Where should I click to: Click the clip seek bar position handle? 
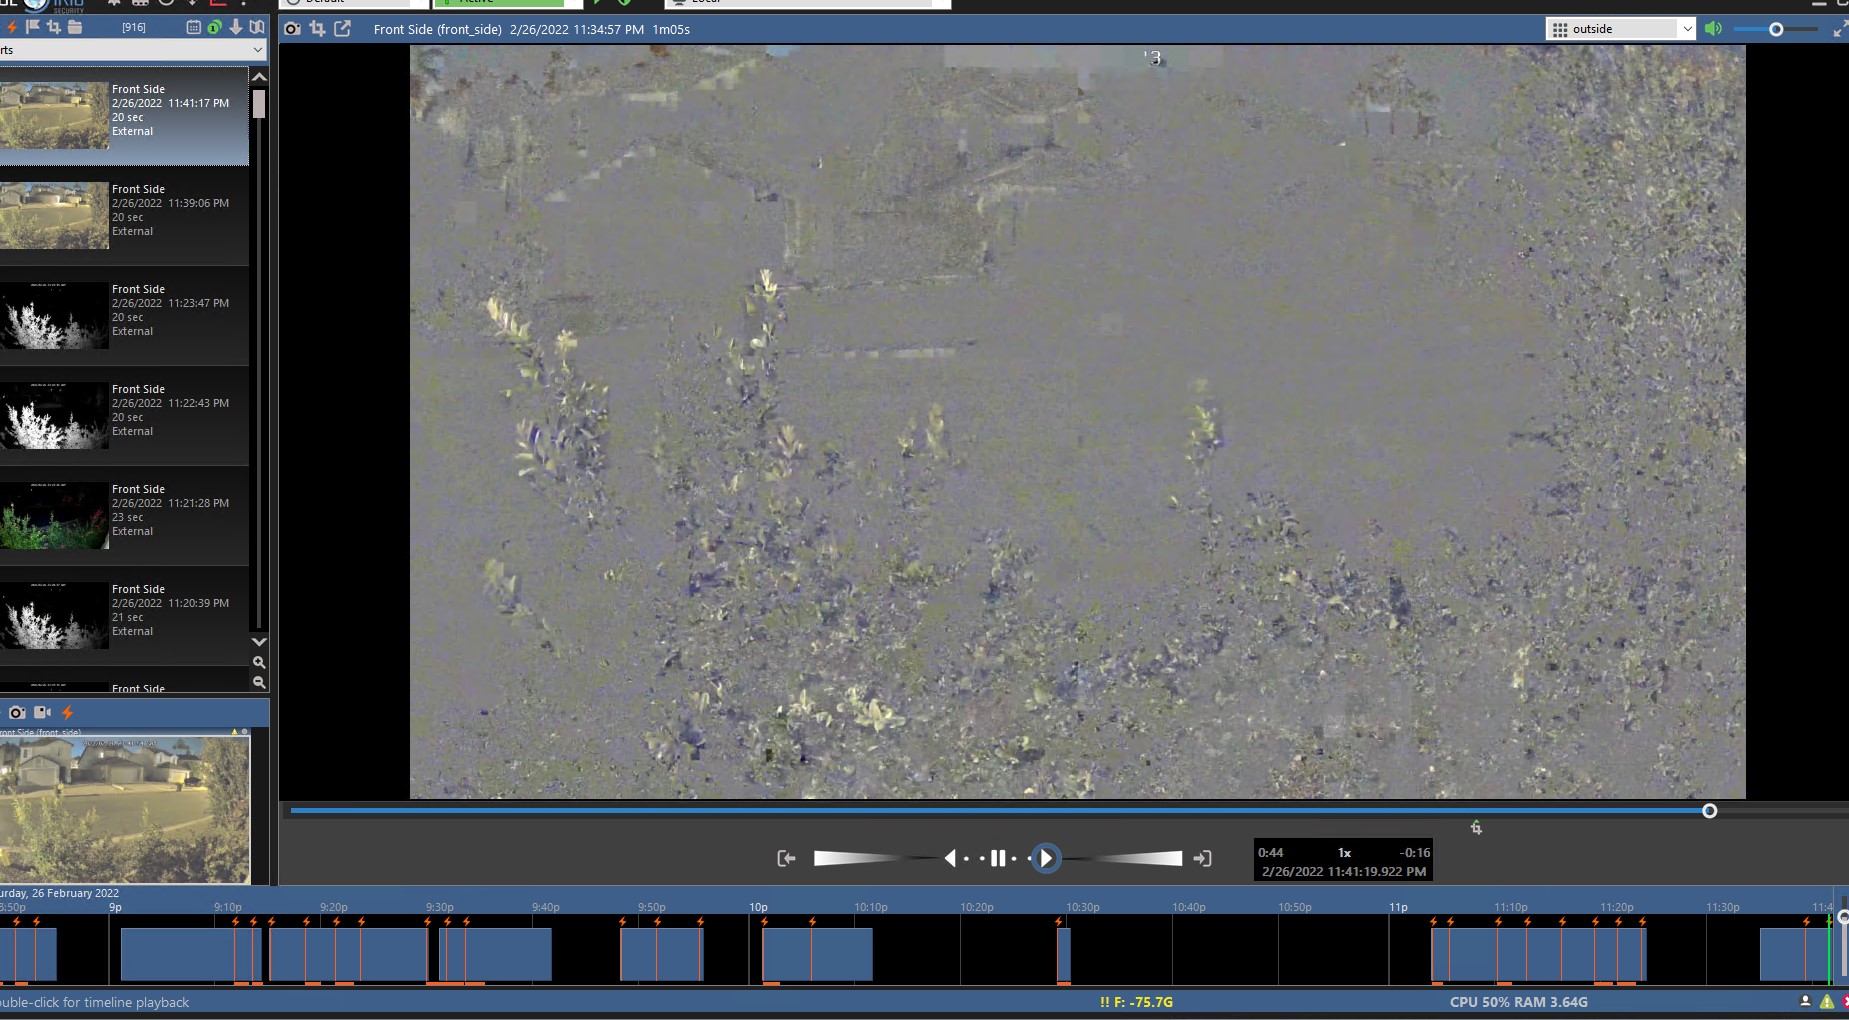point(1710,811)
